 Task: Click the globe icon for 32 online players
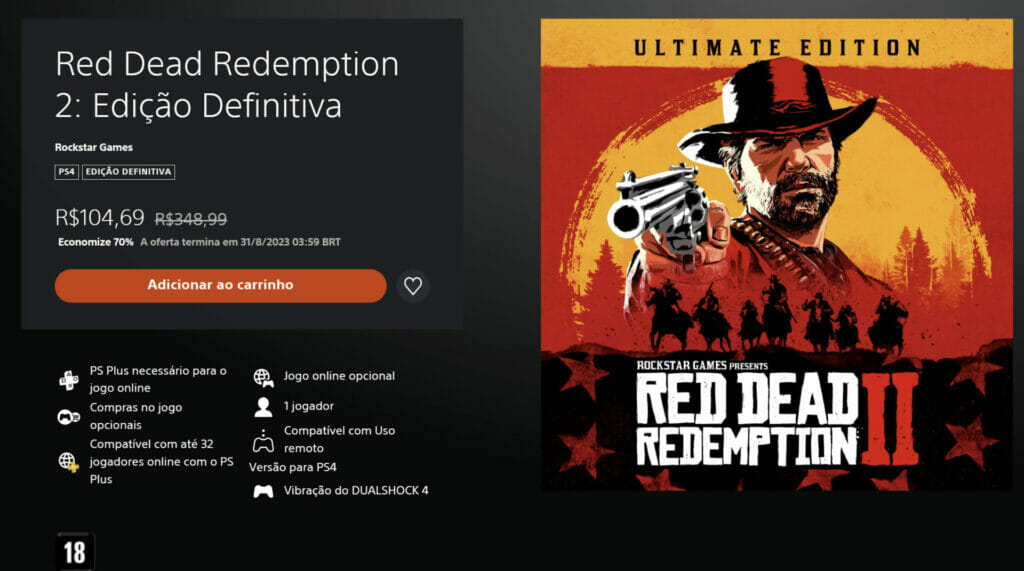(x=69, y=461)
